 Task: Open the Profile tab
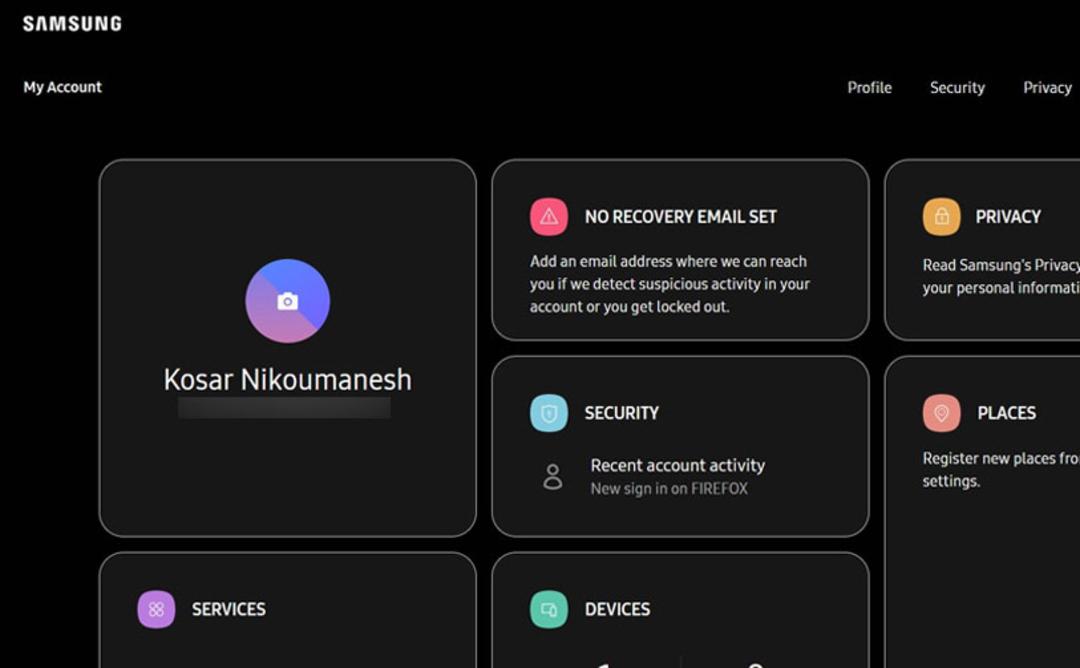[869, 87]
